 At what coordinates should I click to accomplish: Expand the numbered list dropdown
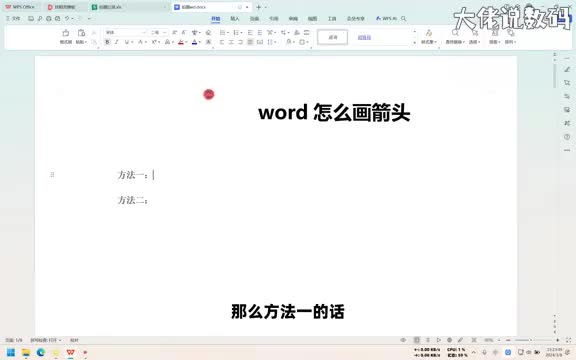pyautogui.click(x=241, y=33)
